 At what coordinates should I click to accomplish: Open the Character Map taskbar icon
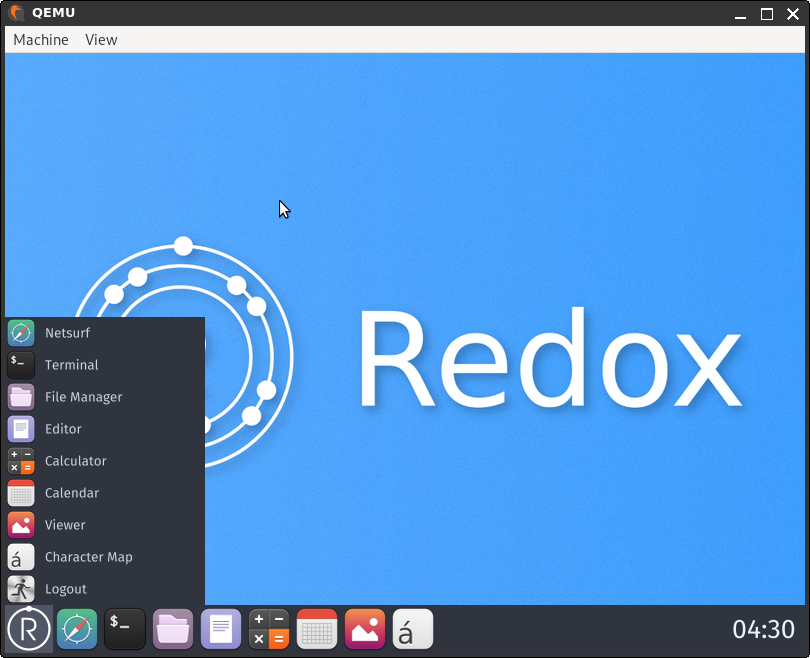[x=412, y=629]
